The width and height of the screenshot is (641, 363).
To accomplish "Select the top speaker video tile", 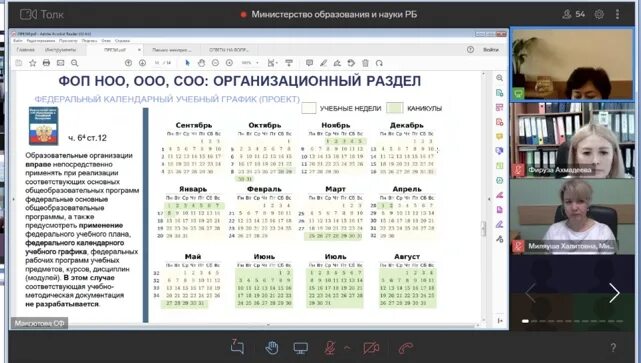I will click(x=572, y=64).
